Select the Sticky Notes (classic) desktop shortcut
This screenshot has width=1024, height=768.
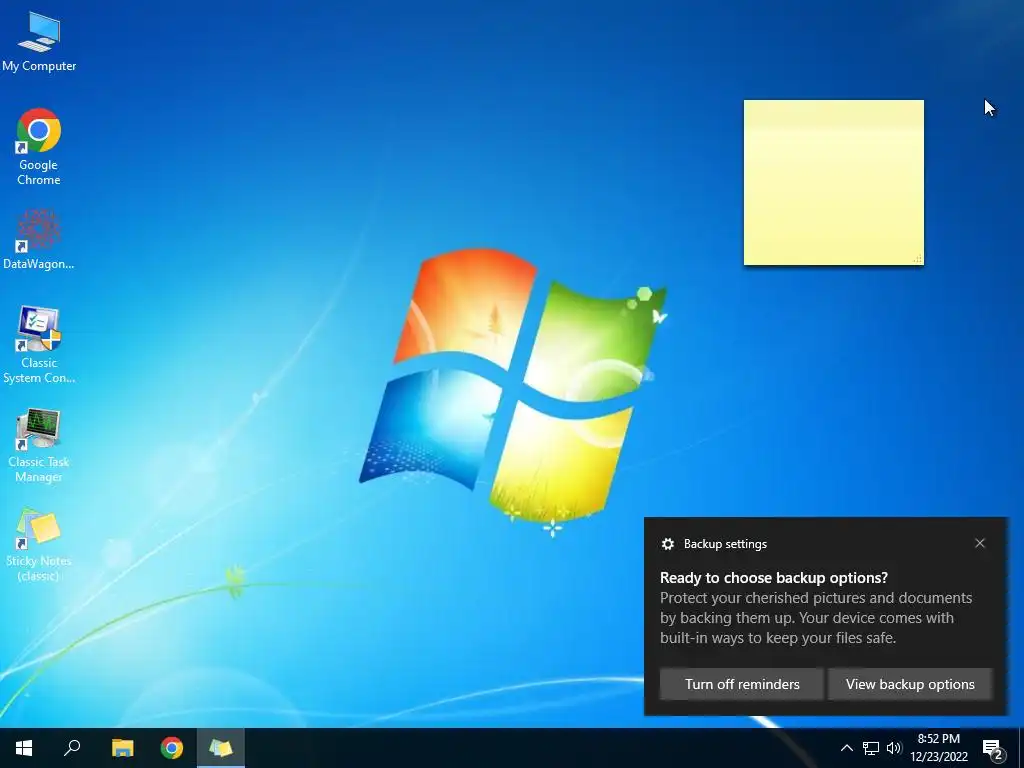click(x=39, y=545)
